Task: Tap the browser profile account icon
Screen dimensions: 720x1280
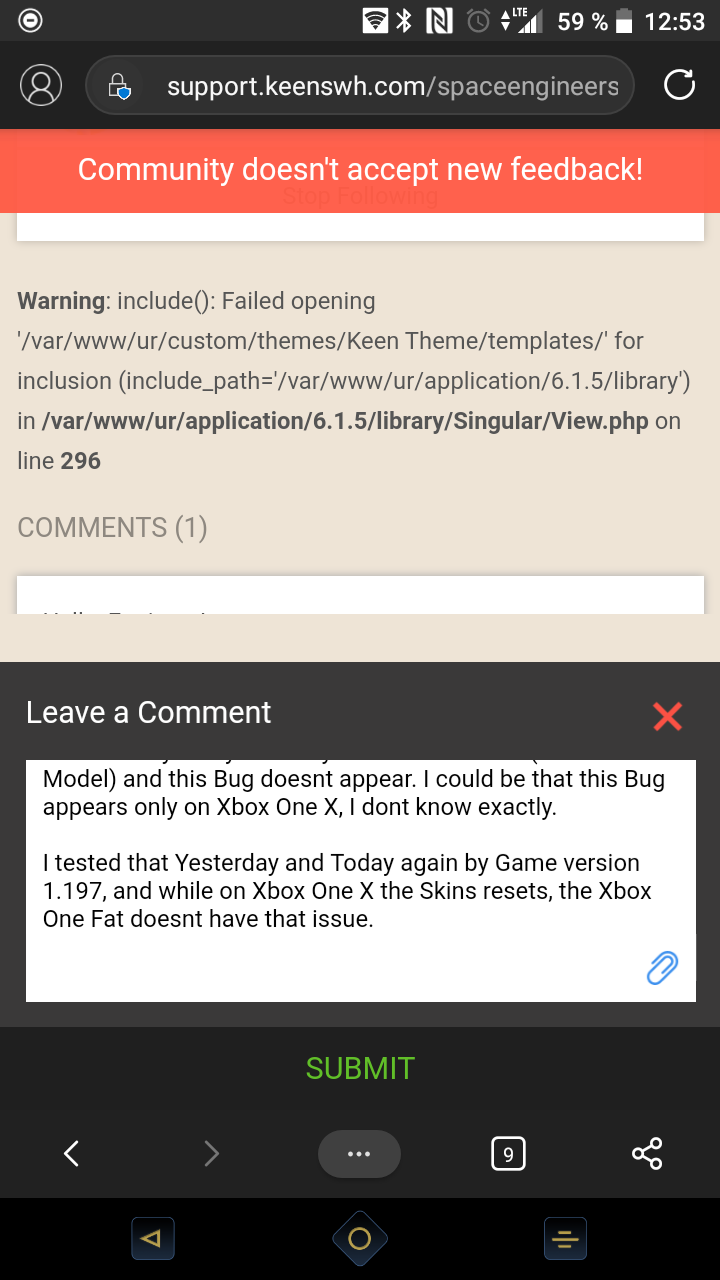Action: [41, 85]
